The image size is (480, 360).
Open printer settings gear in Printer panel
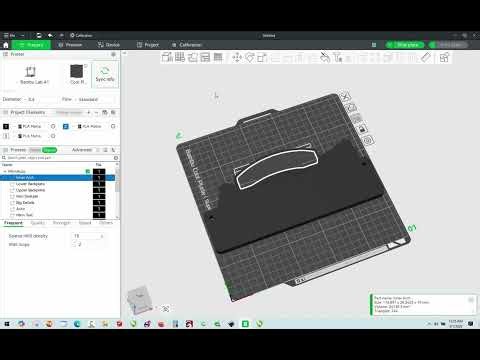coord(113,54)
